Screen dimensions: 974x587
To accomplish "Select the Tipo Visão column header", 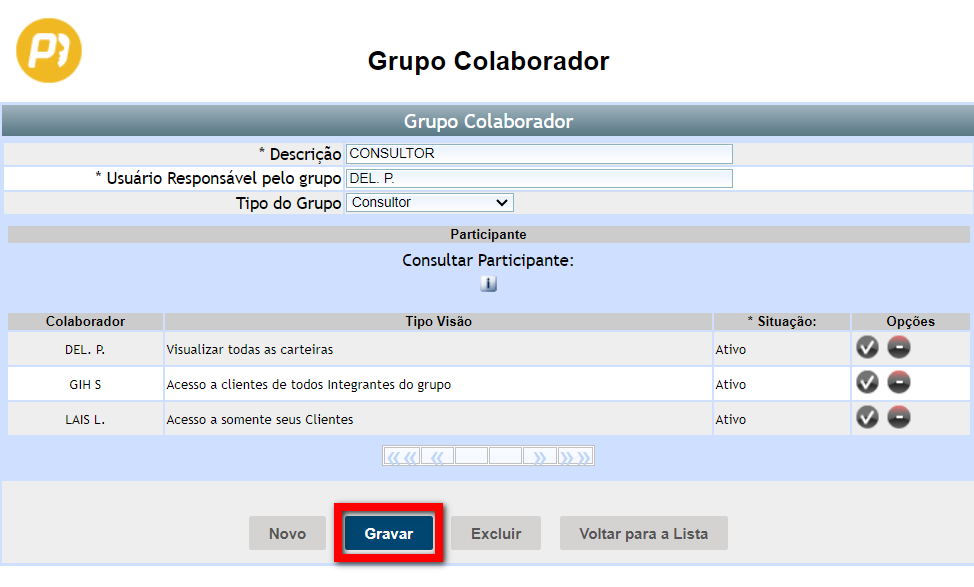I will 439,321.
